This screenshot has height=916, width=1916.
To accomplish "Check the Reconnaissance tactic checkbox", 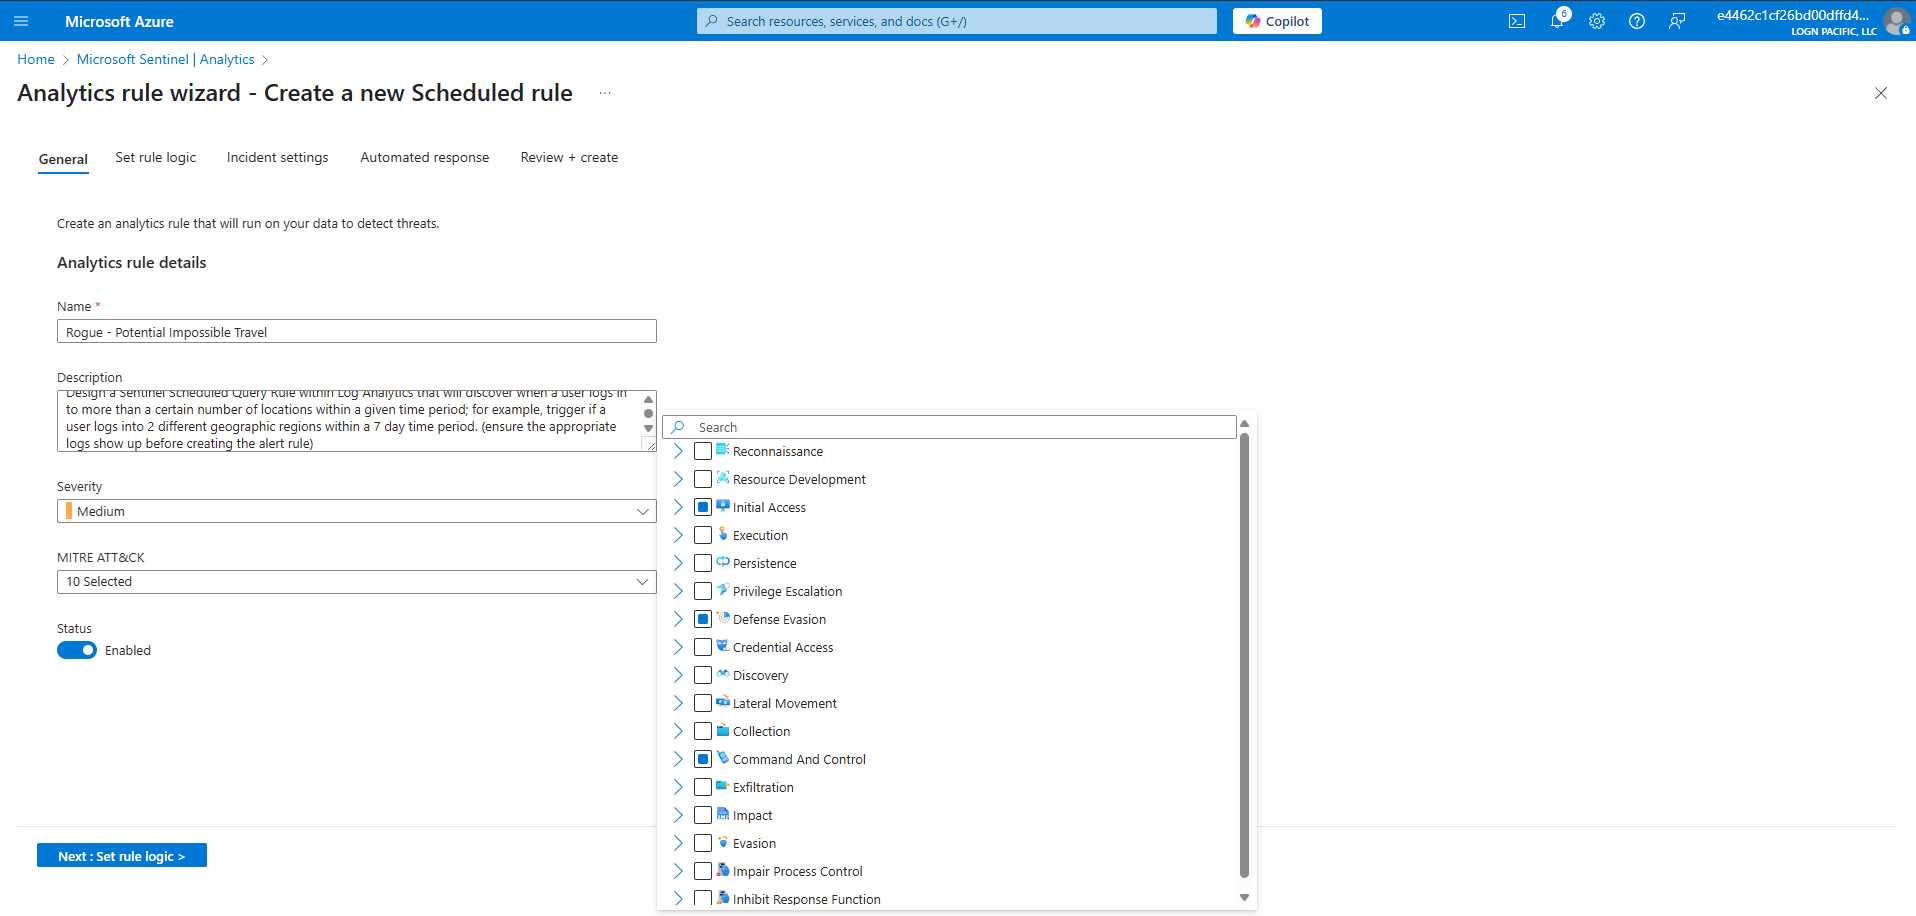I will coord(703,452).
